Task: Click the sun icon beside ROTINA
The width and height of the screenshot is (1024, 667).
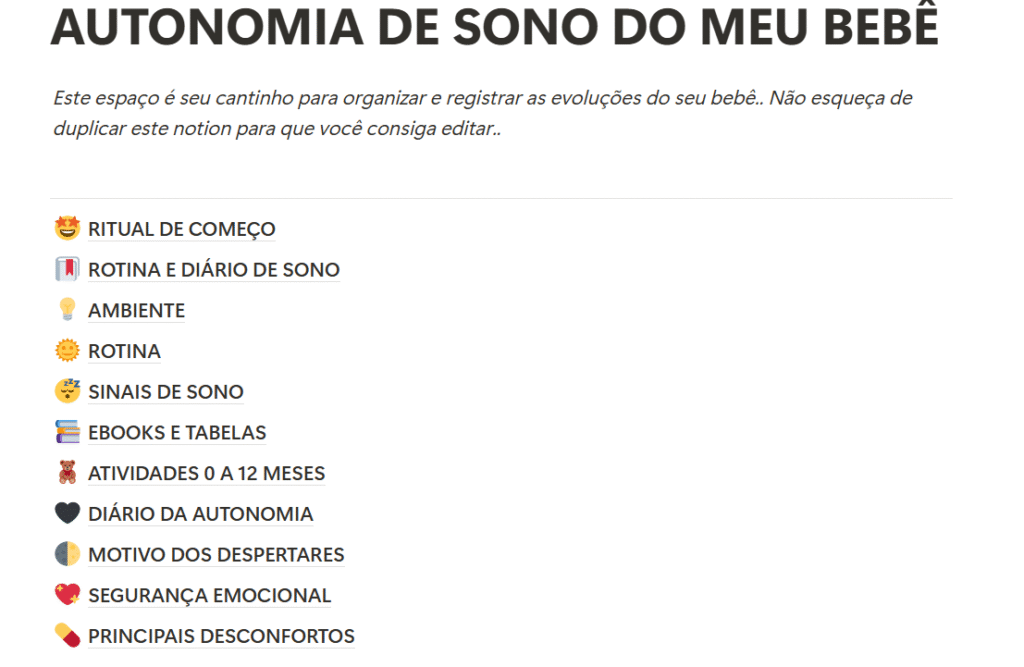Action: pyautogui.click(x=67, y=351)
